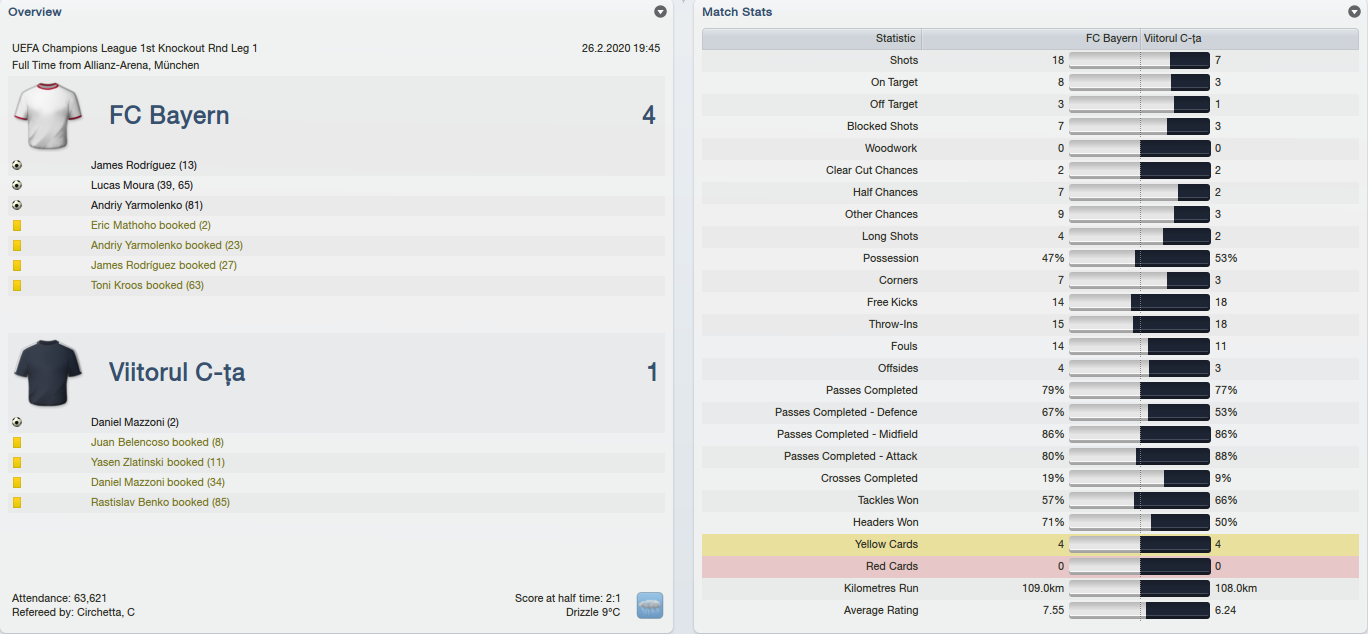Image resolution: width=1368 pixels, height=634 pixels.
Task: Click the goal icon beside Lucas Moura
Action: (17, 185)
